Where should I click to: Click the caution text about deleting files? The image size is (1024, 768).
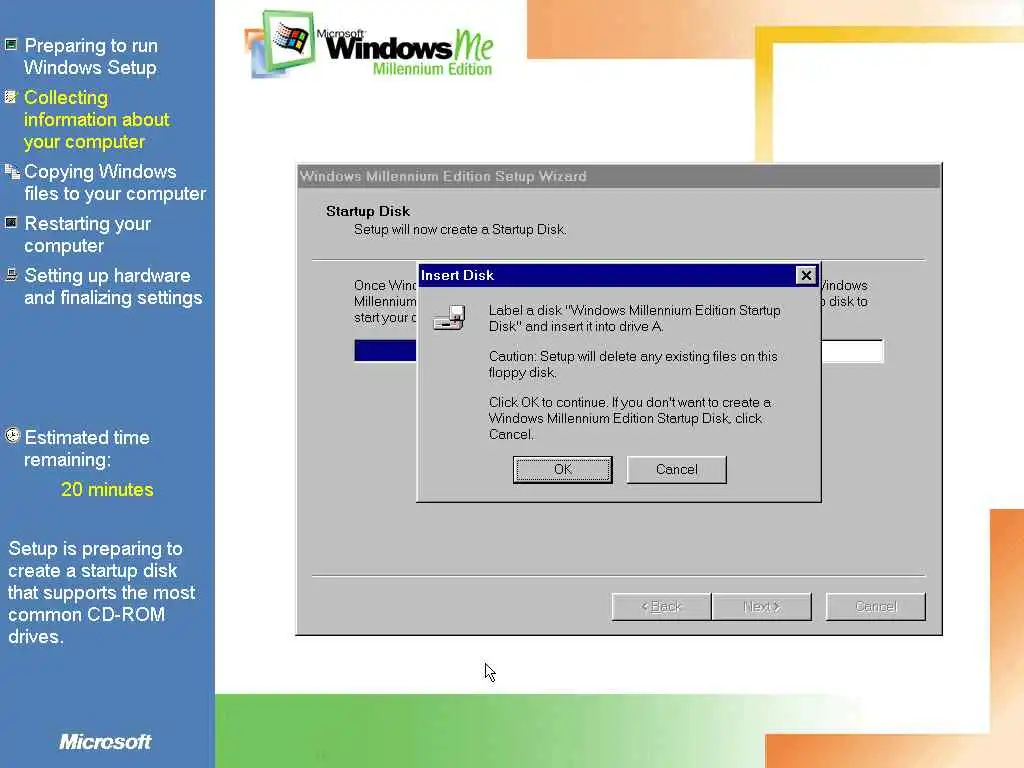(633, 364)
